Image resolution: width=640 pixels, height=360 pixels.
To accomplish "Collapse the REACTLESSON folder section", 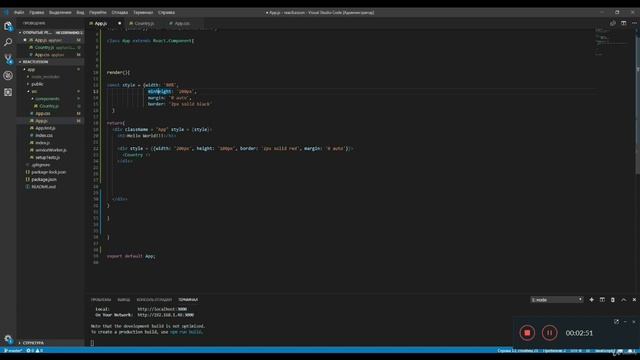I will point(50,62).
